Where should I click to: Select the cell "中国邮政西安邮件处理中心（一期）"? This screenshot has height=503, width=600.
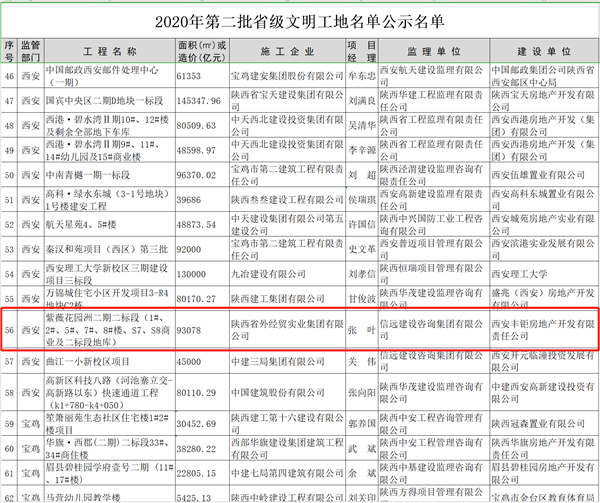(x=110, y=76)
